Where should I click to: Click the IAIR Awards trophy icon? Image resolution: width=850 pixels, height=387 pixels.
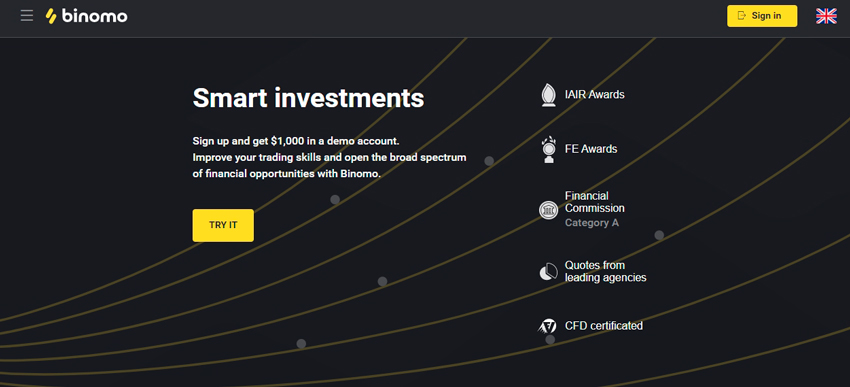549,95
